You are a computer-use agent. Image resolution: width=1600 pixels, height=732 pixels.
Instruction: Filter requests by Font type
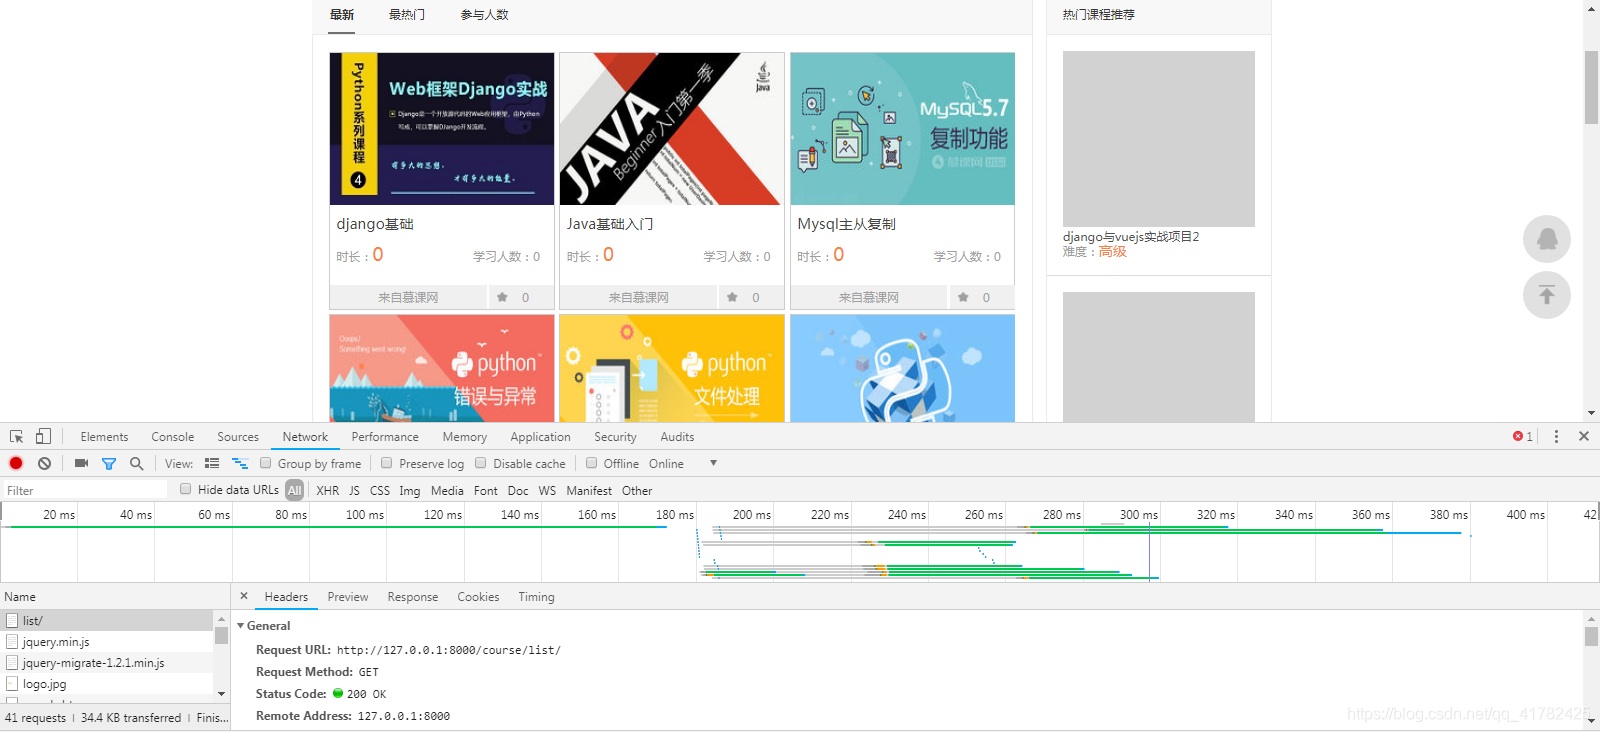coord(486,491)
